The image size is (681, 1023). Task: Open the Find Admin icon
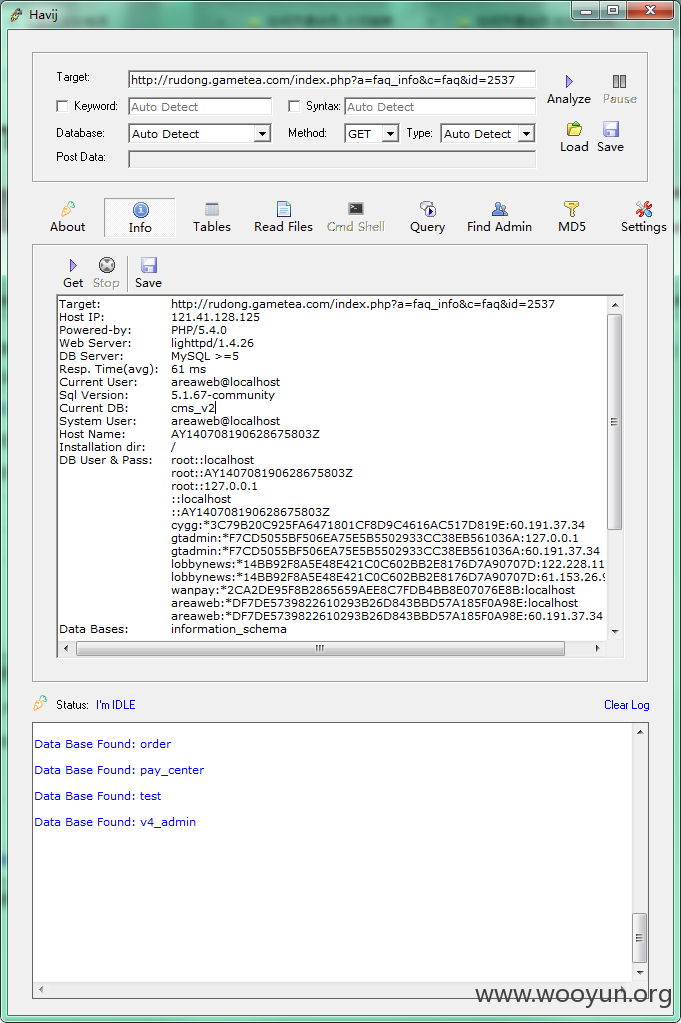[x=500, y=209]
